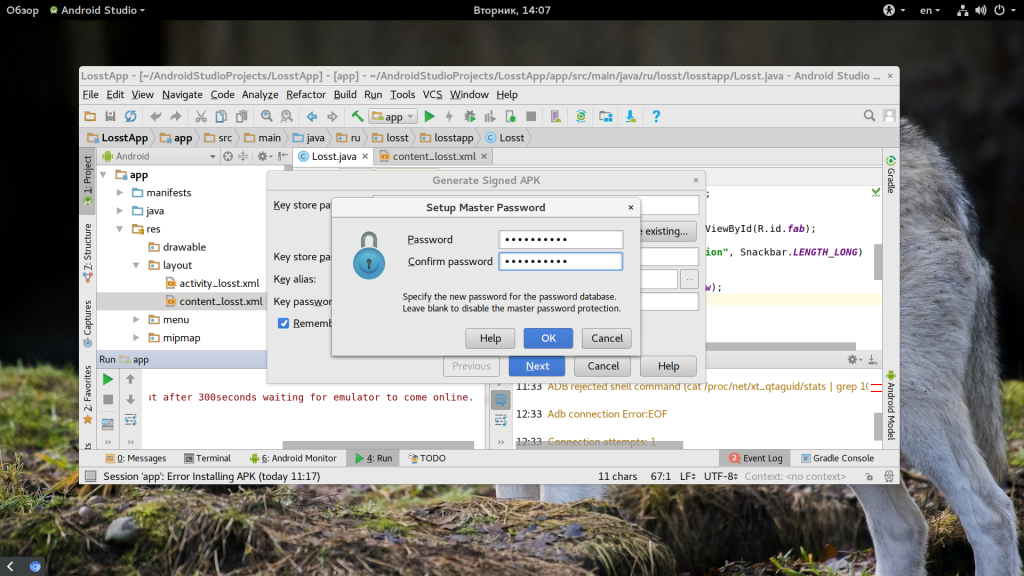Click the Debug bug icon in toolbar
The height and width of the screenshot is (576, 1024).
pyautogui.click(x=469, y=117)
